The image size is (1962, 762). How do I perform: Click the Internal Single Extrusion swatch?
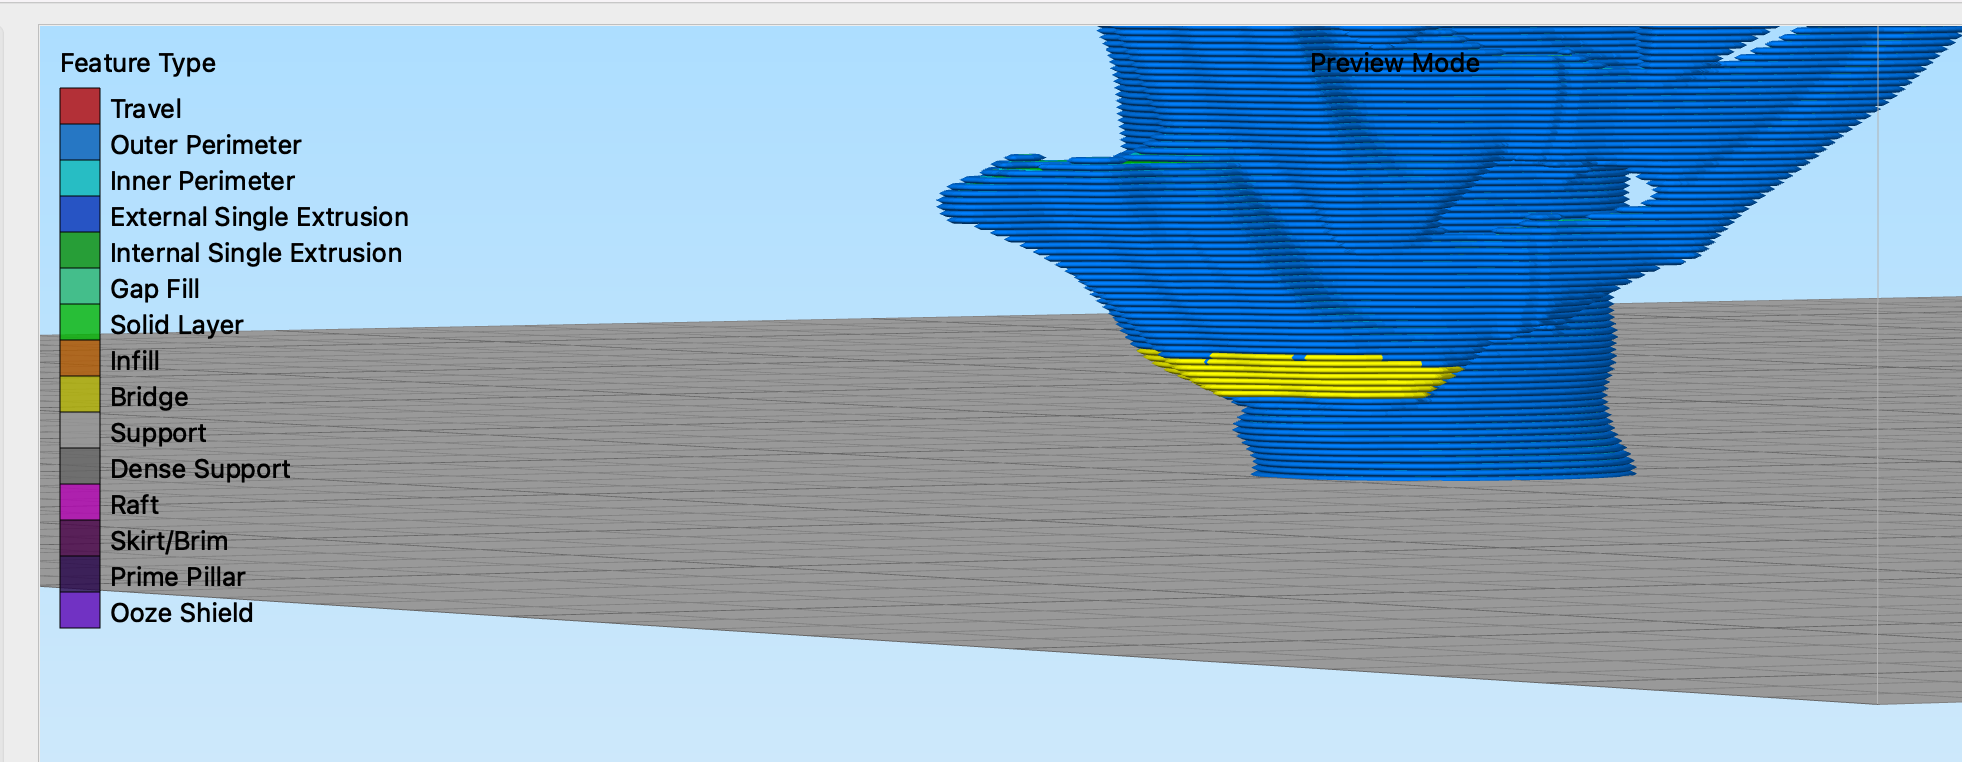80,250
